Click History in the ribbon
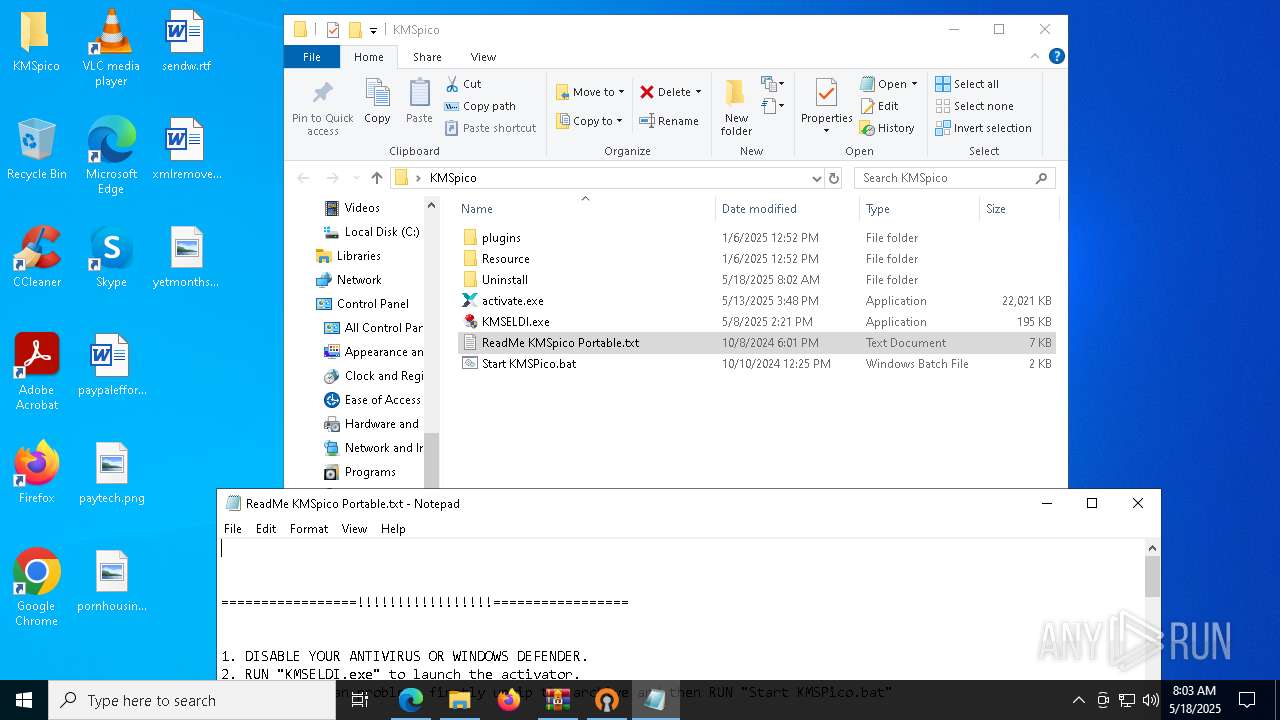 887,128
